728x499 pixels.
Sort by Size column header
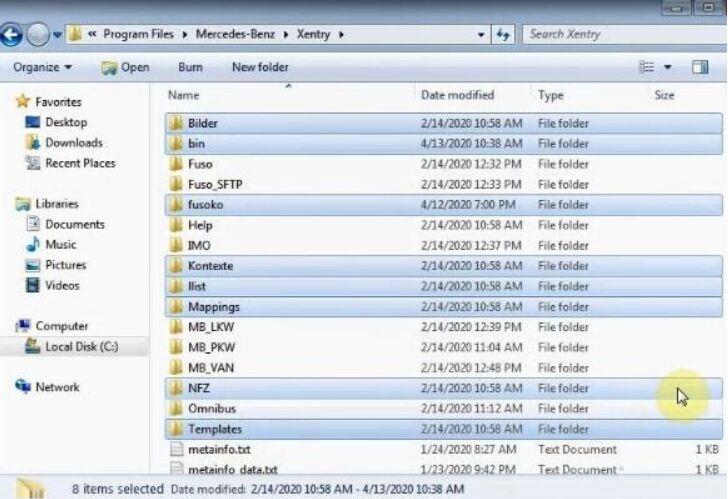[x=664, y=95]
